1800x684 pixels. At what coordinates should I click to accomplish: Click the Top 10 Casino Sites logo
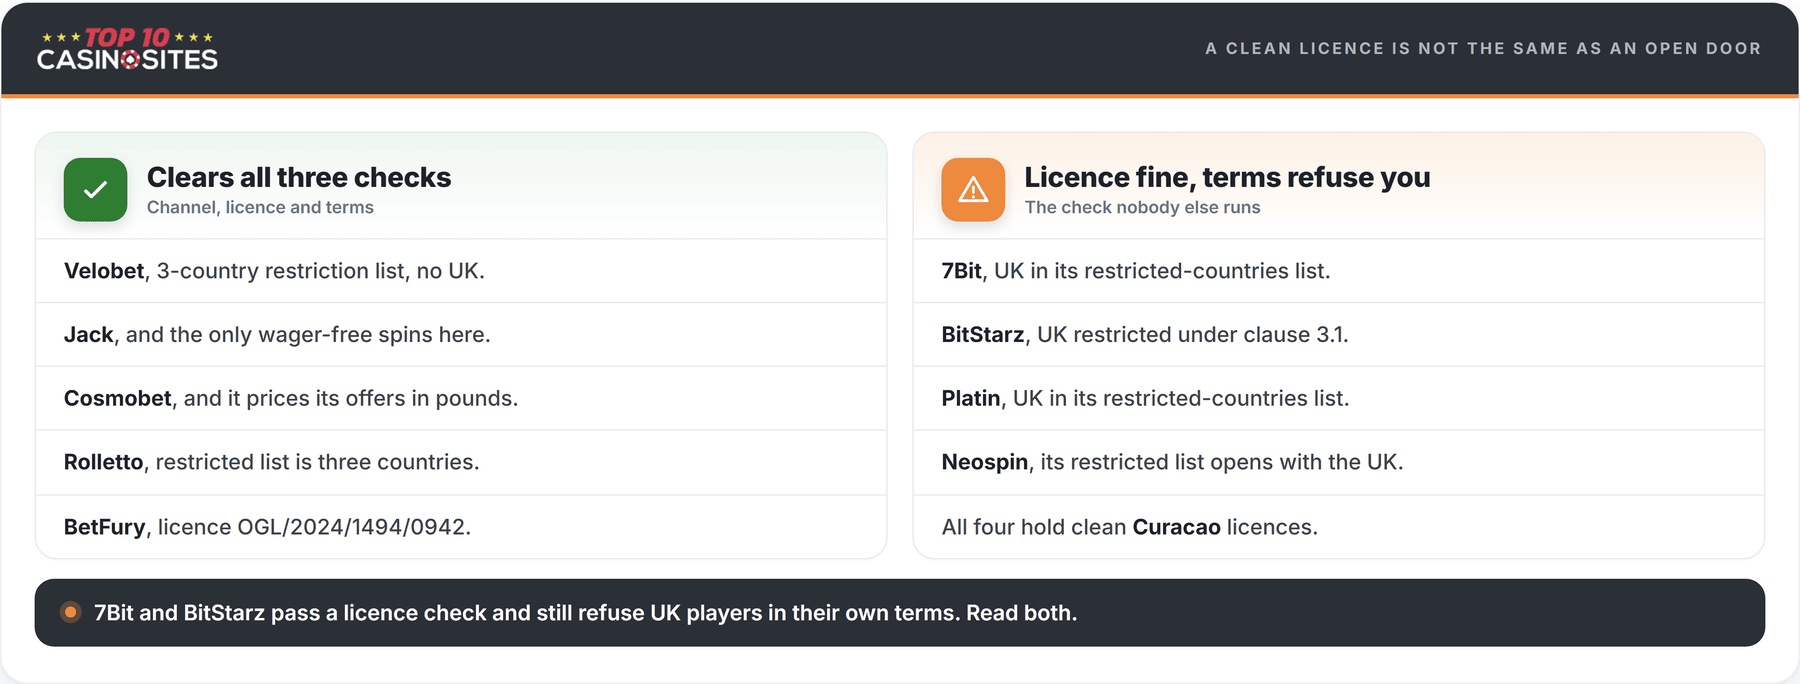point(127,49)
